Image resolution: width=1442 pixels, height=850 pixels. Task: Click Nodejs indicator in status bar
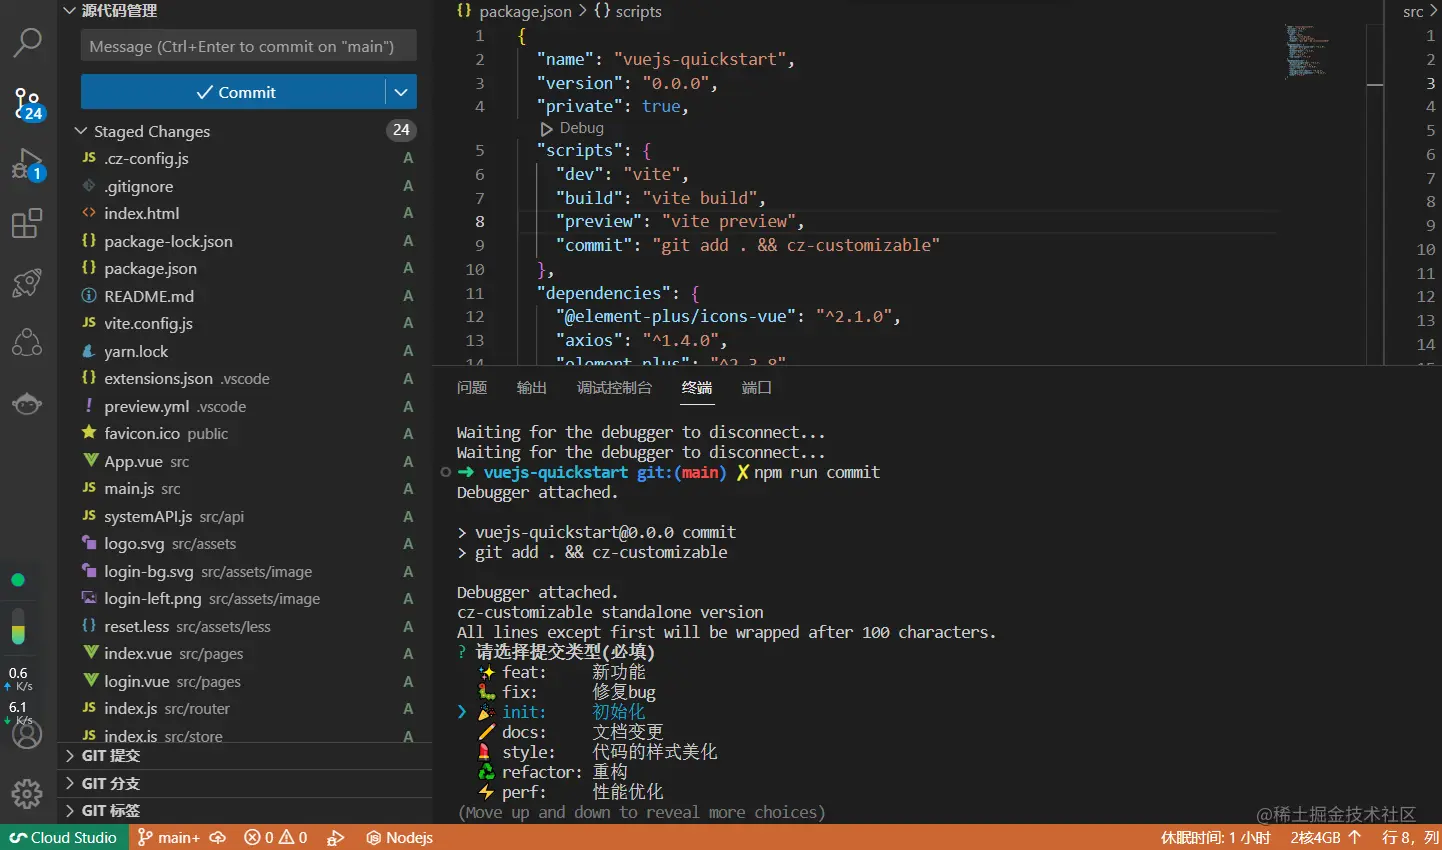400,838
